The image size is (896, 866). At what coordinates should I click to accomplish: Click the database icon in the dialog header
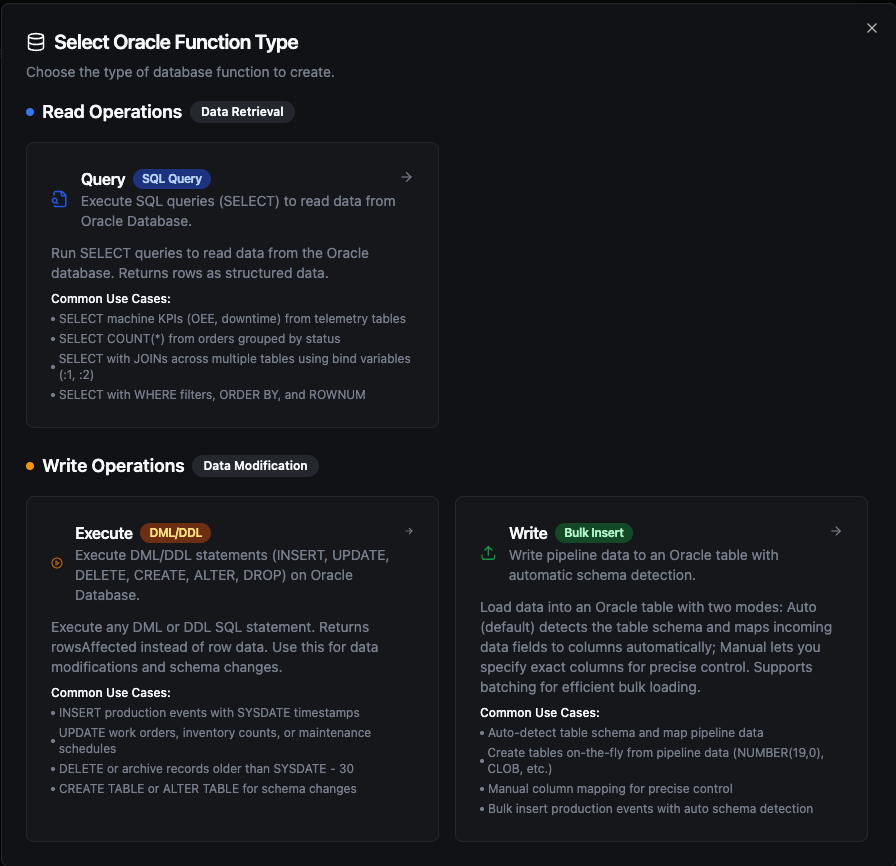point(36,42)
